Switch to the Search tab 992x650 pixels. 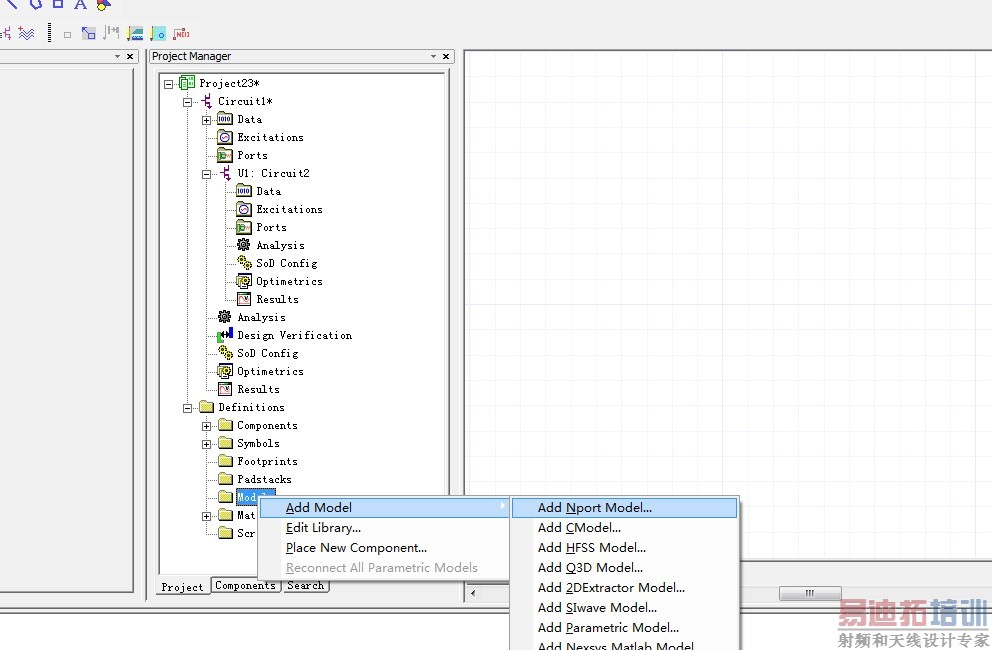[306, 585]
